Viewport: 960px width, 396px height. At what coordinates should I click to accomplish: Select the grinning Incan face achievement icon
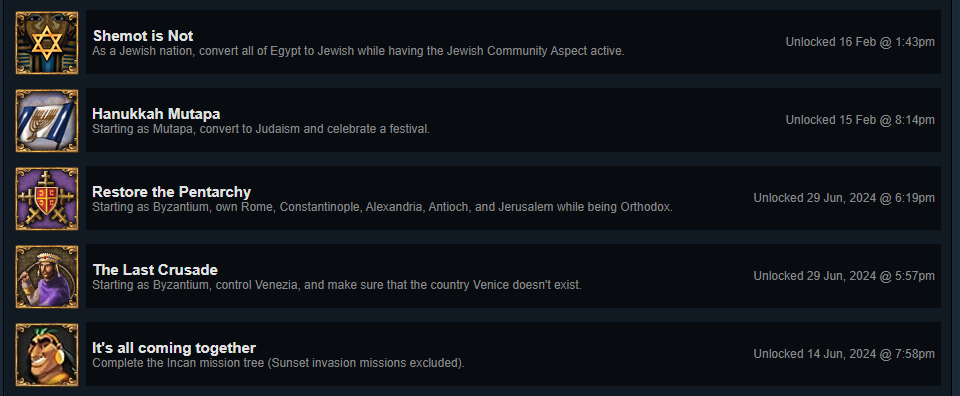[47, 354]
